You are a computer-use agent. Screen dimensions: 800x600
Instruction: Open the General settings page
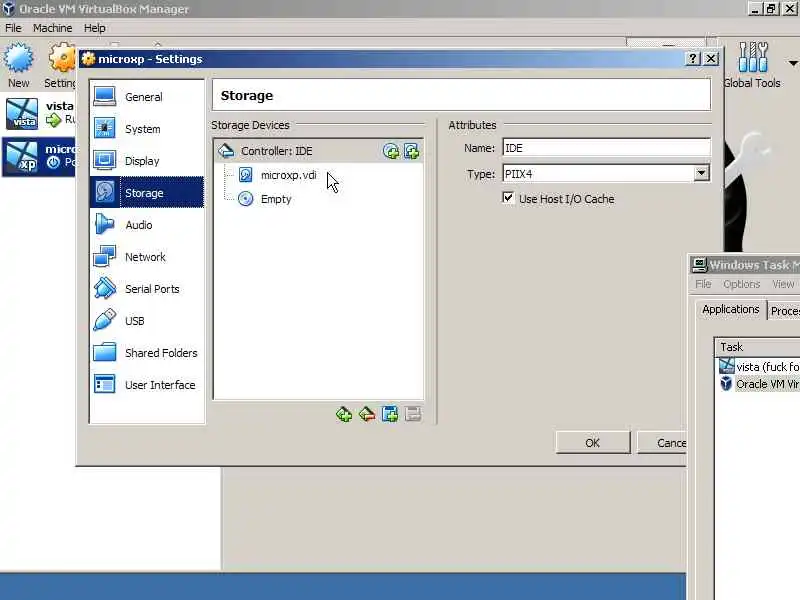147,97
